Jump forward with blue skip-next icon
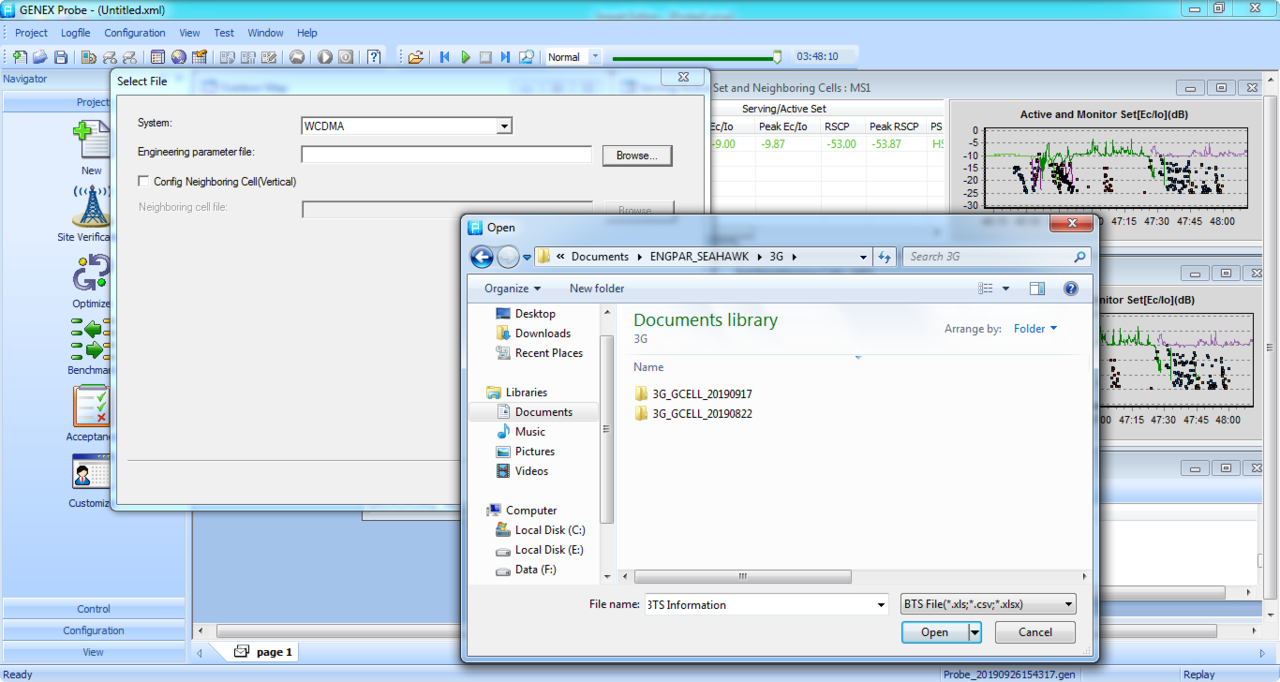1280x682 pixels. click(x=505, y=57)
